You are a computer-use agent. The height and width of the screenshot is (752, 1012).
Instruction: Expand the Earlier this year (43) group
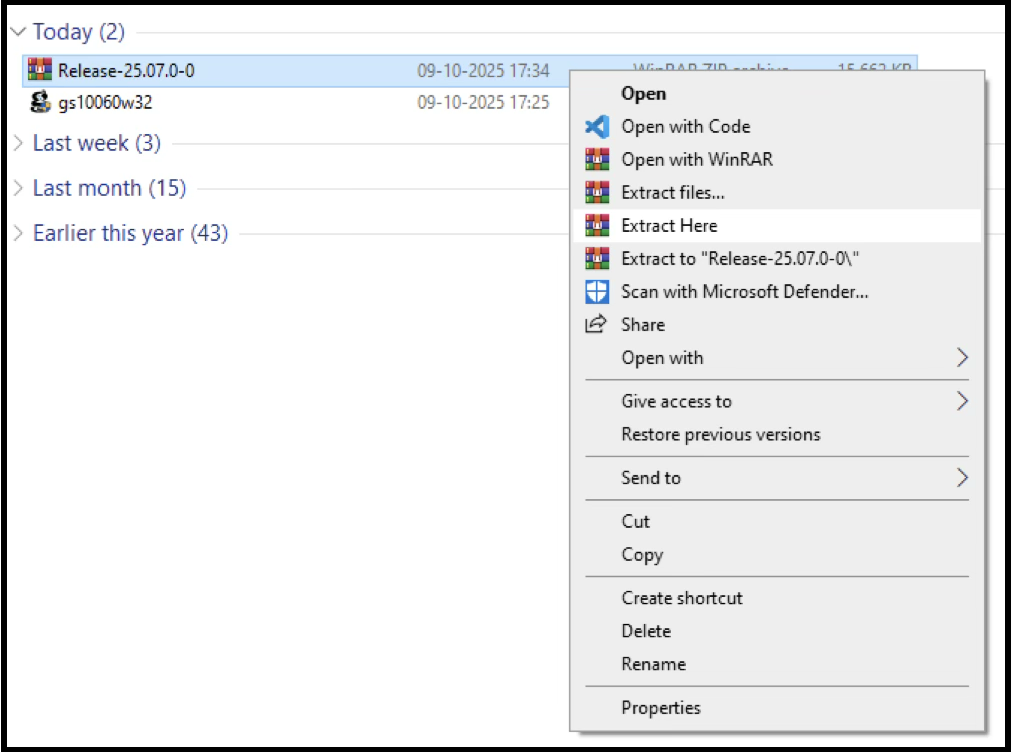(x=17, y=233)
